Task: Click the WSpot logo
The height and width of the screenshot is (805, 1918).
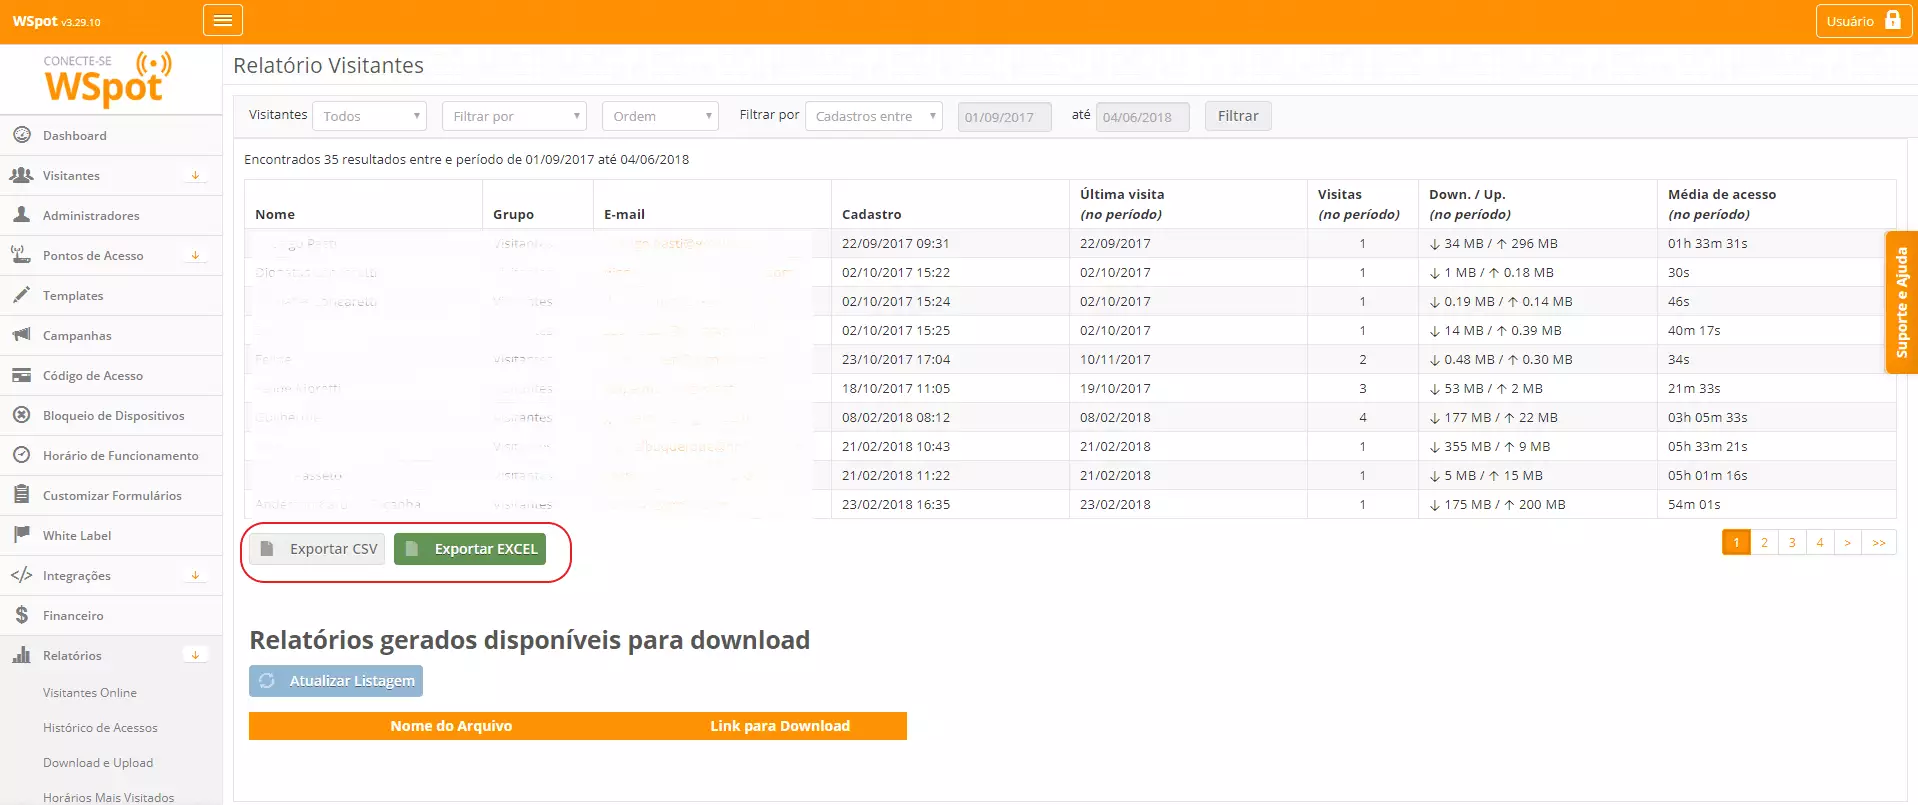Action: (108, 78)
